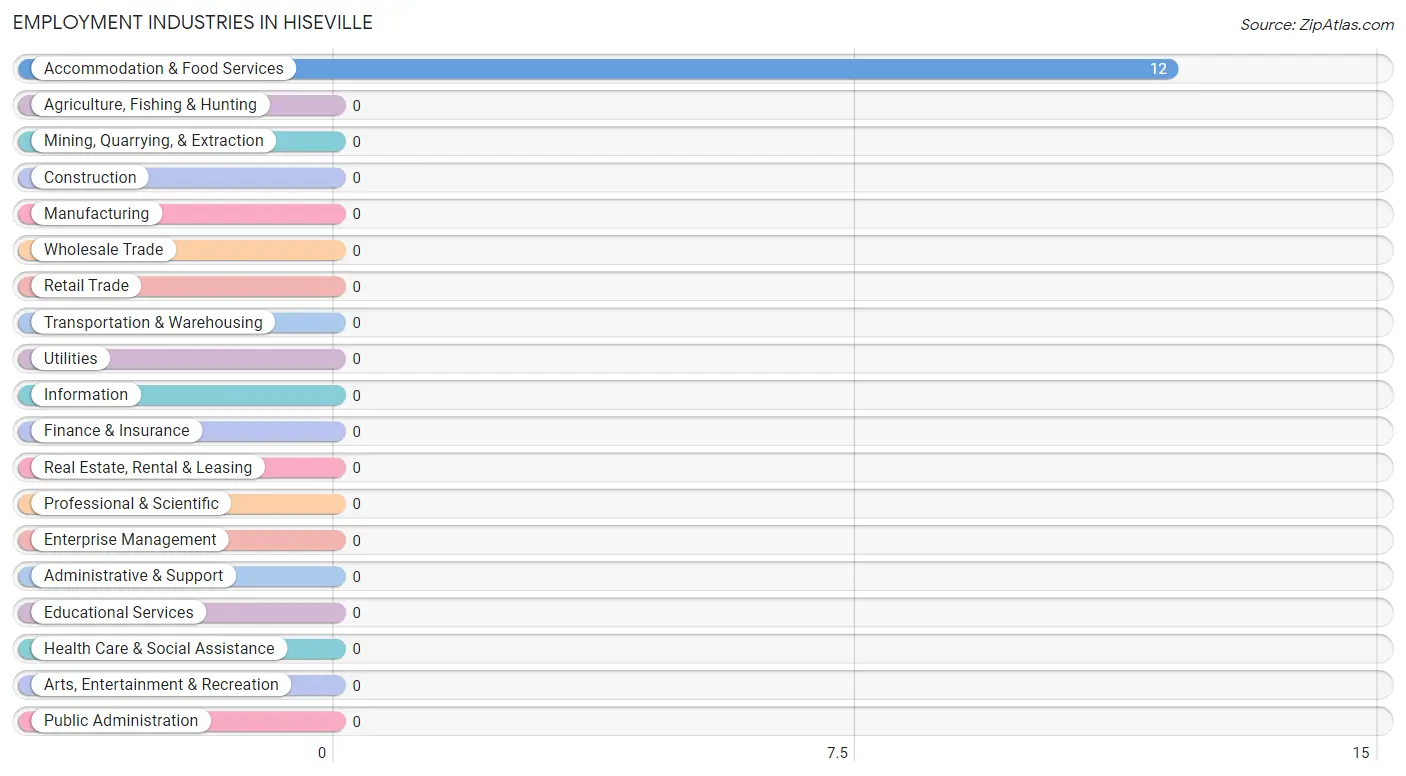Click the Utilities label

pos(71,359)
